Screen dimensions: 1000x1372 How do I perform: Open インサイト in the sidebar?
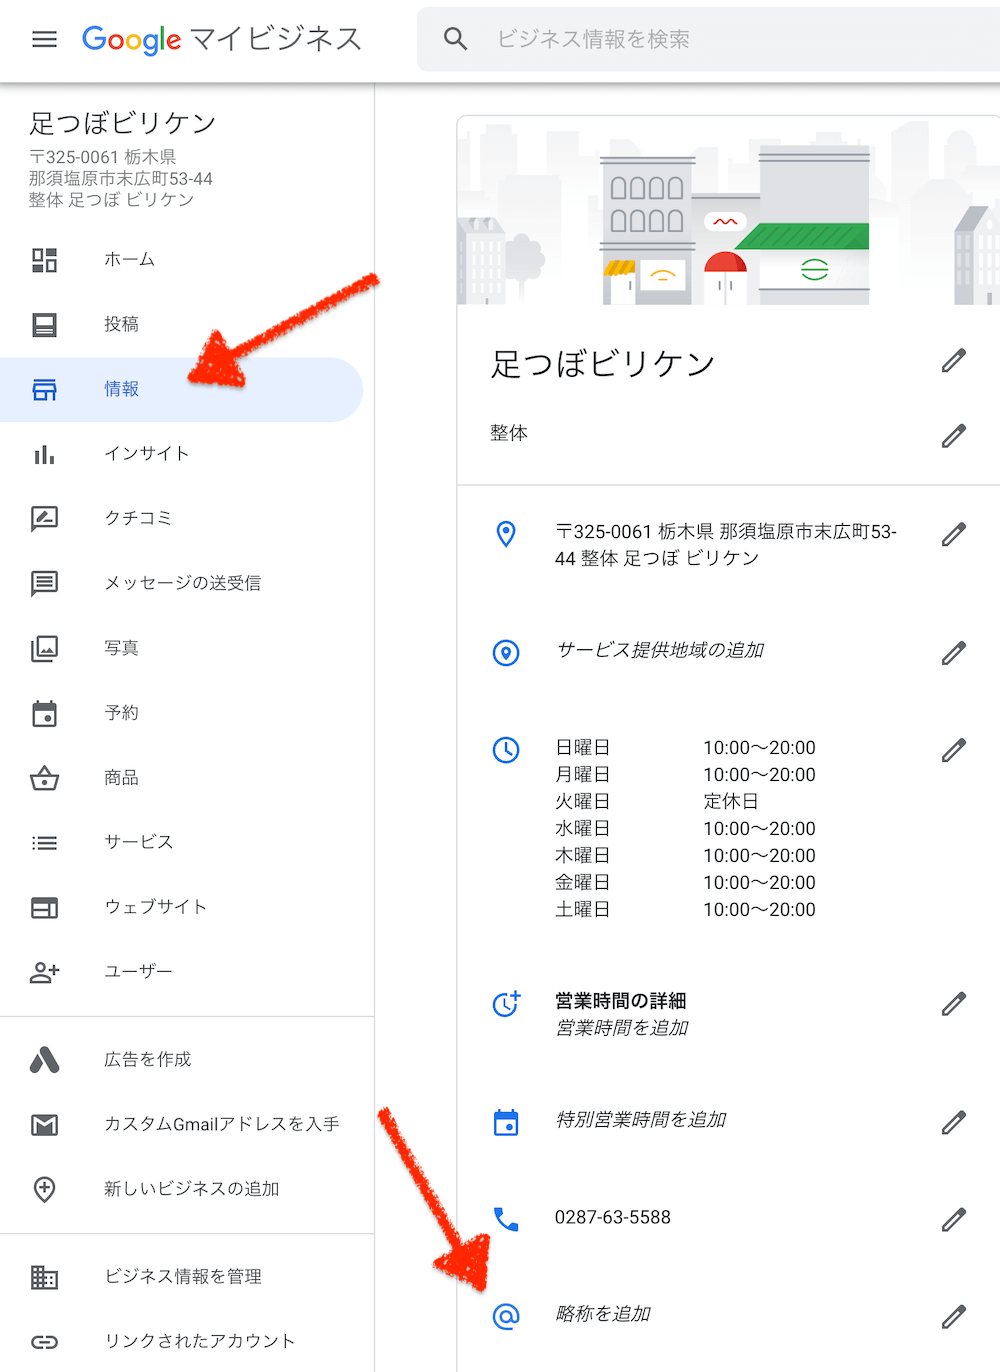[x=181, y=454]
